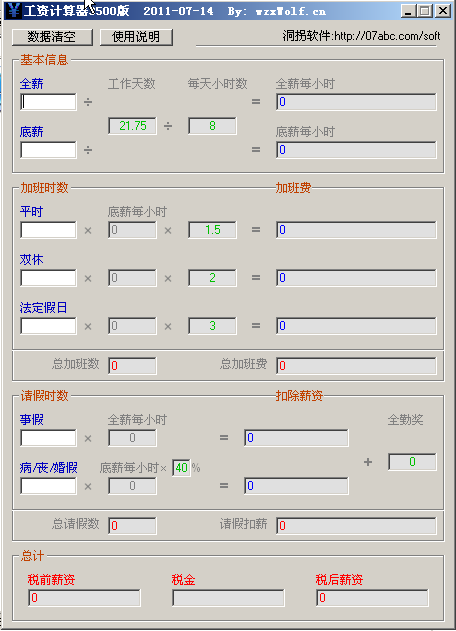Click the 税前薪资 result field
456x631 pixels.
tap(84, 598)
